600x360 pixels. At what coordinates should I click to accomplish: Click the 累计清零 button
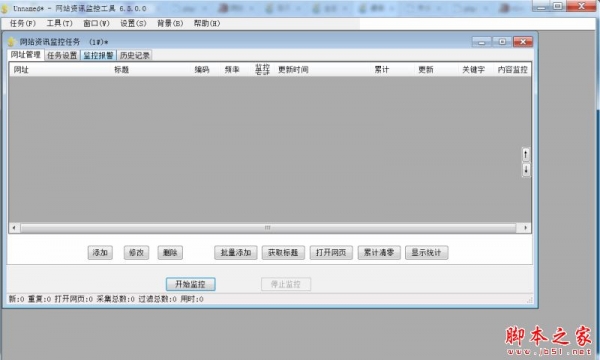click(379, 252)
